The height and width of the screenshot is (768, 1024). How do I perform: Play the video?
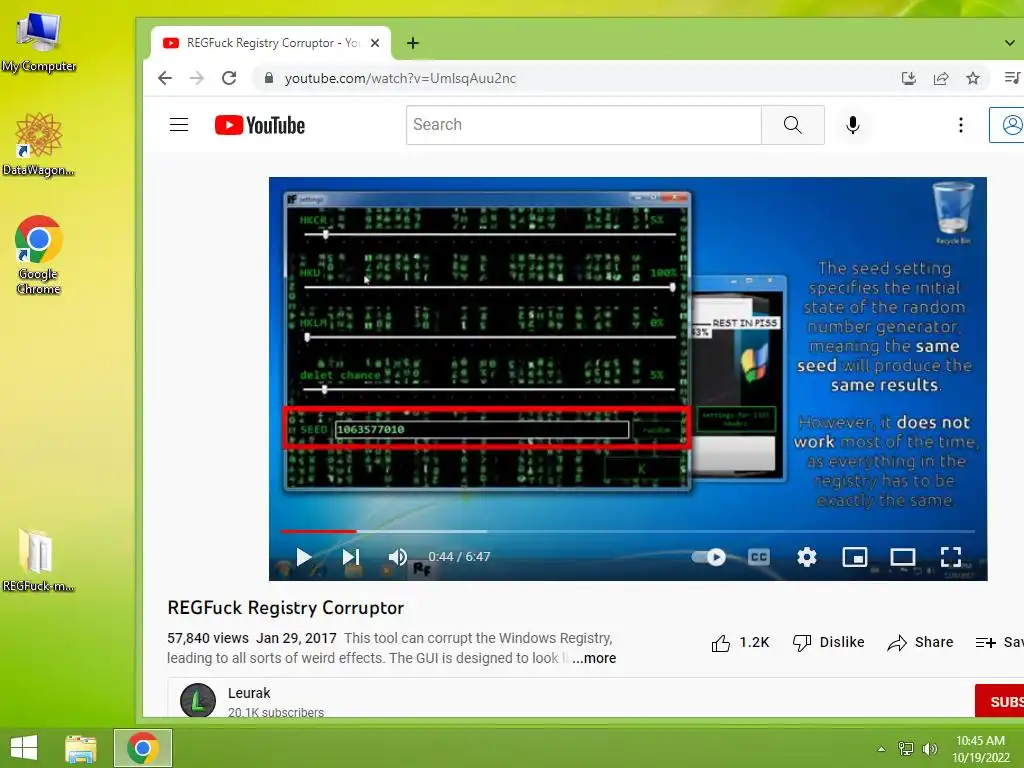(304, 557)
